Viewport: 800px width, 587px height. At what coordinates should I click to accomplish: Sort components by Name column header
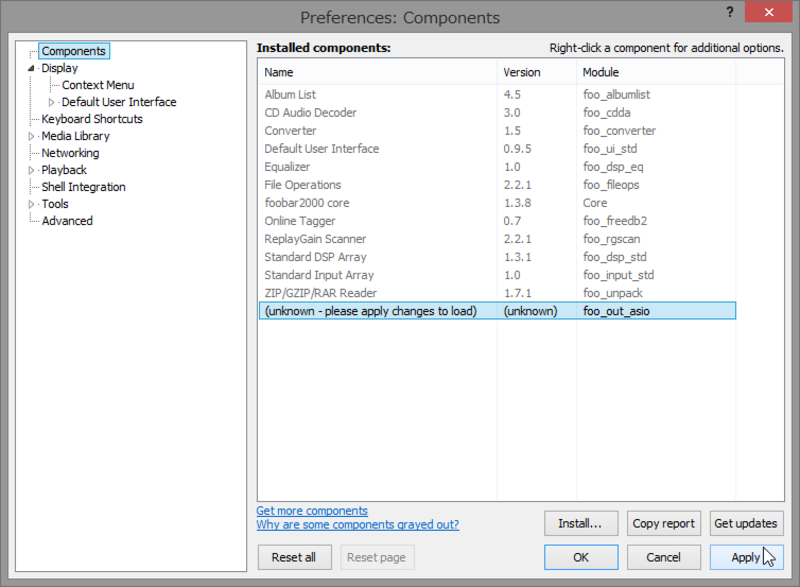coord(378,72)
